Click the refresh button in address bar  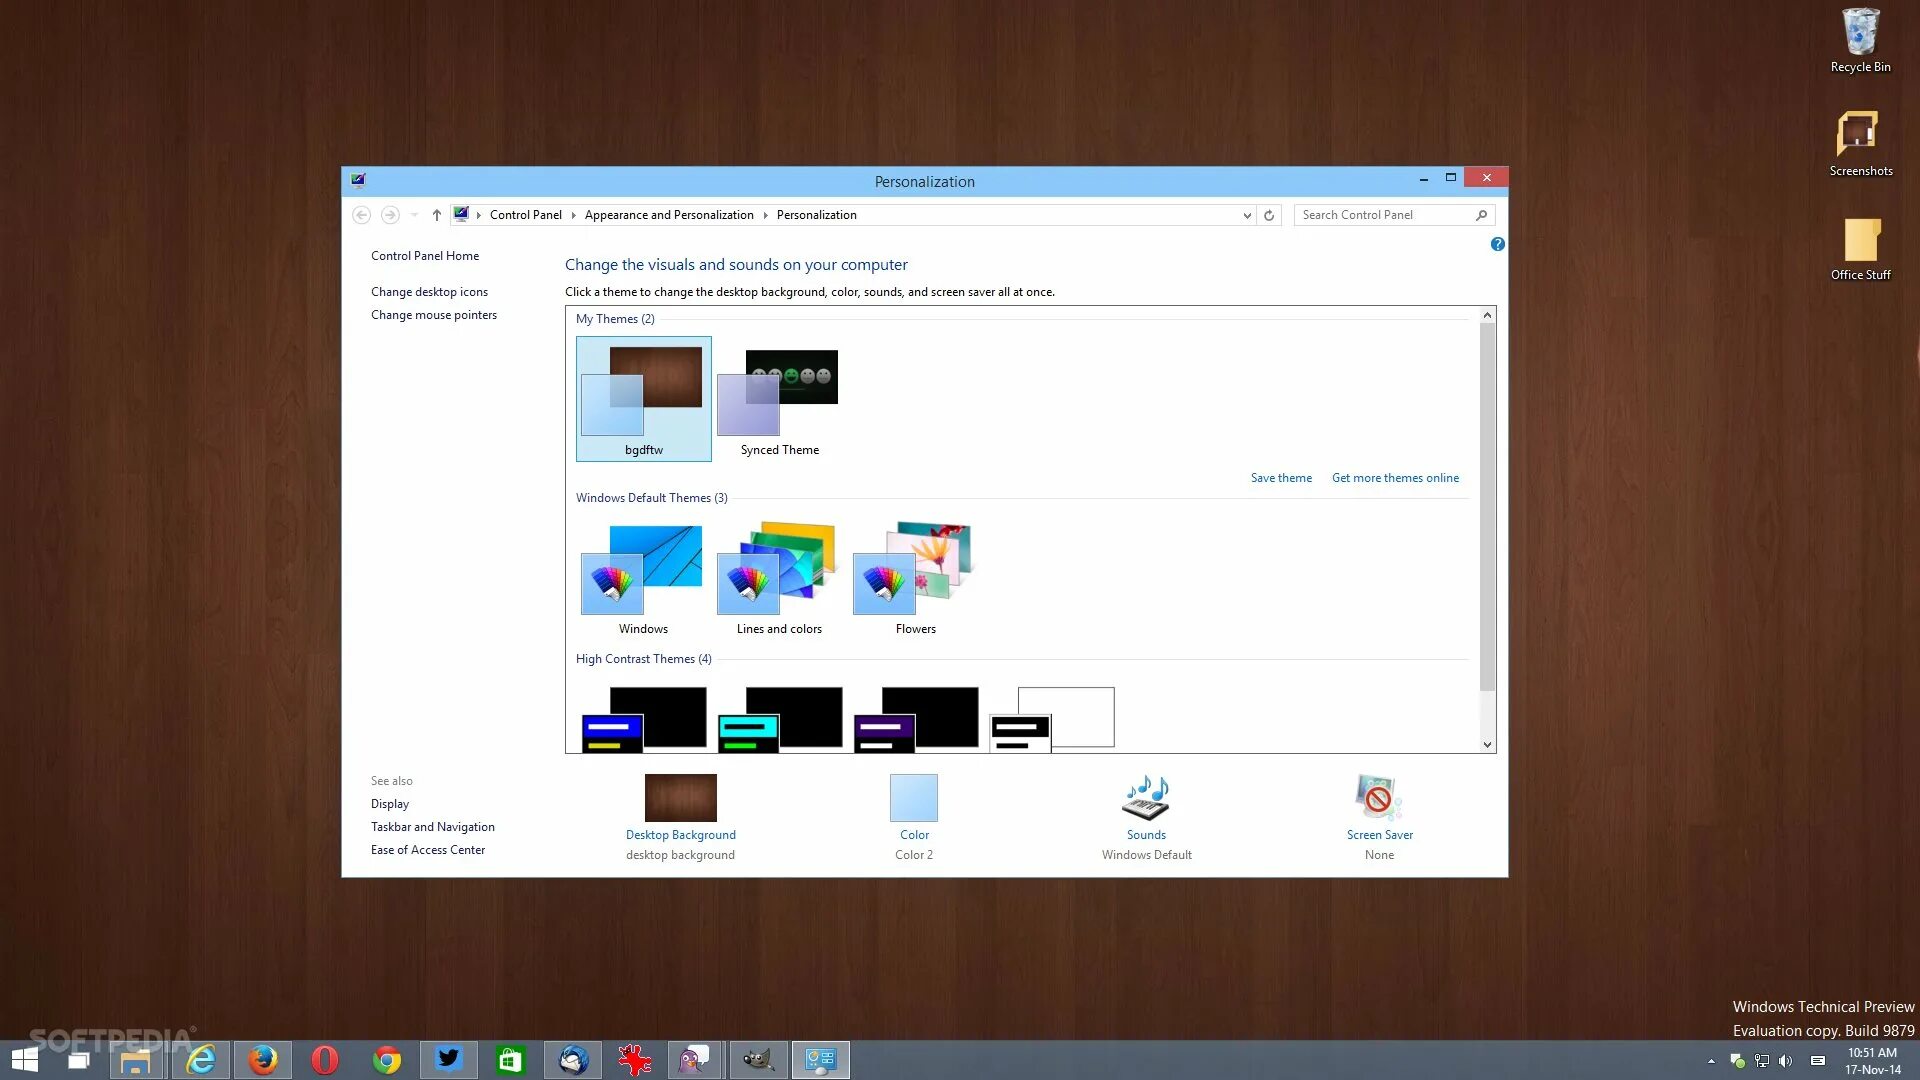[1269, 215]
